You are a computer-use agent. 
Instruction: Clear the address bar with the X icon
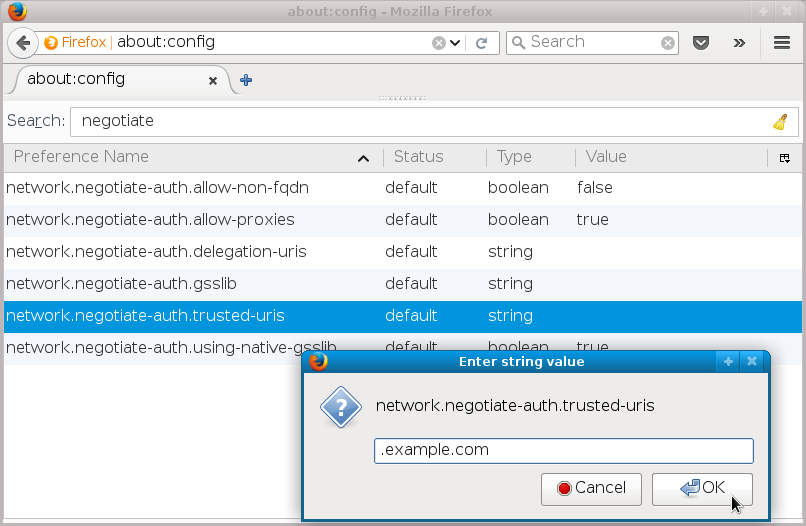[438, 43]
